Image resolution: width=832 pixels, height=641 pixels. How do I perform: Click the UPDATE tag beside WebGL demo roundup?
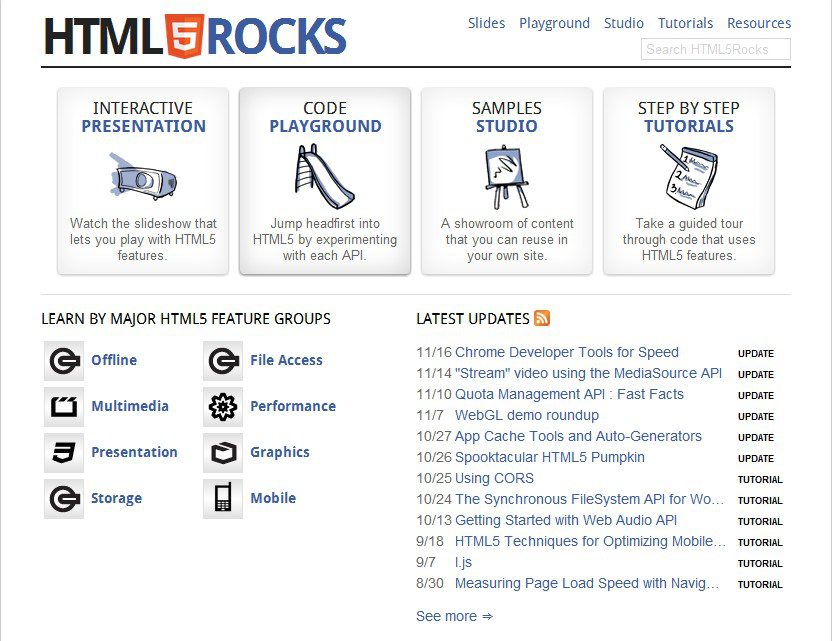click(x=756, y=417)
